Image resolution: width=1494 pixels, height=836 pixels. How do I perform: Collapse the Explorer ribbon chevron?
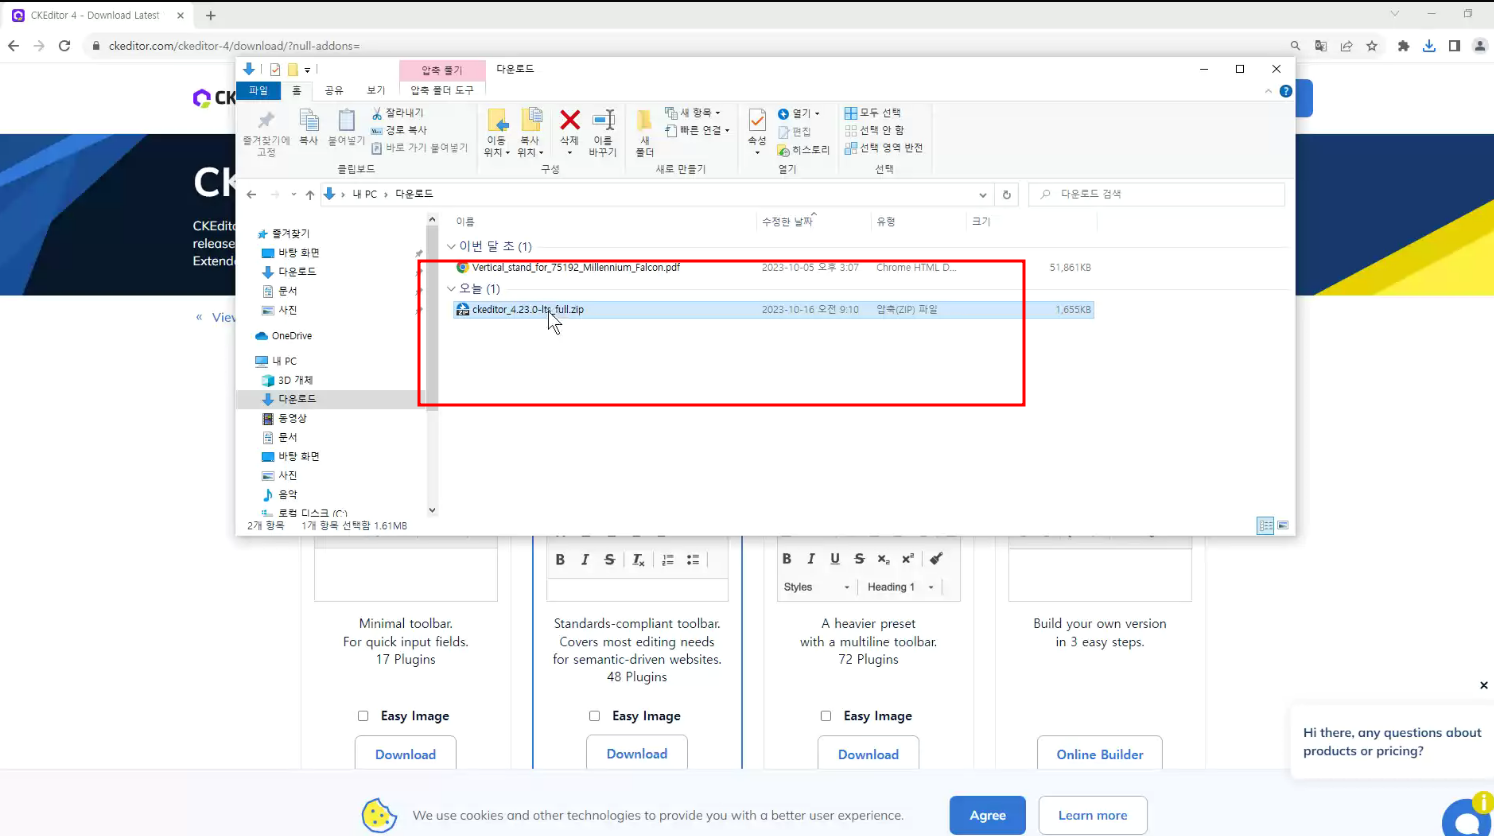click(x=1269, y=91)
